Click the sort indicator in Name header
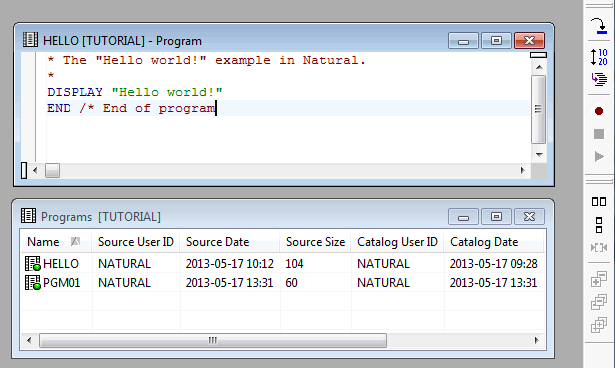This screenshot has height=368, width=615. (75, 242)
